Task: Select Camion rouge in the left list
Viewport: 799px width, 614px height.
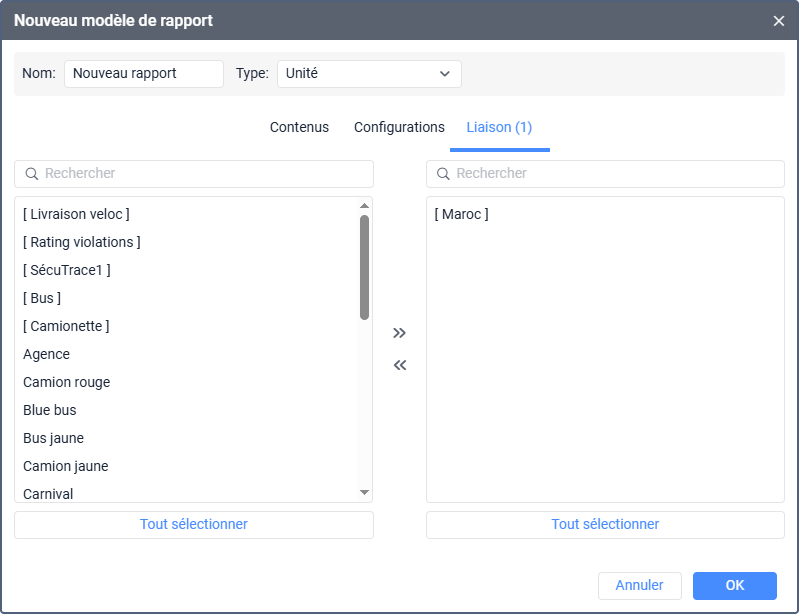Action: click(x=67, y=382)
